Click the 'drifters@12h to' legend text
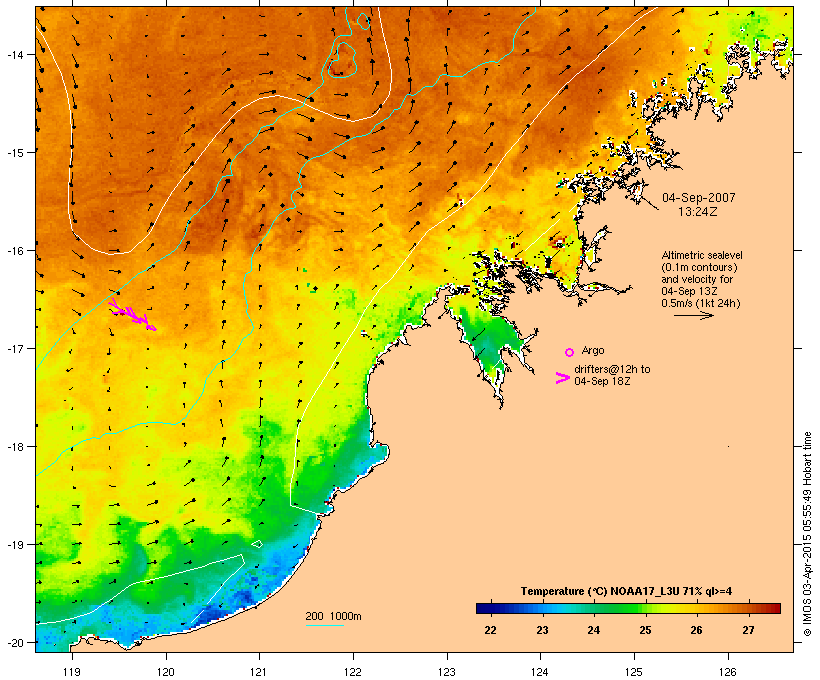 pyautogui.click(x=612, y=369)
